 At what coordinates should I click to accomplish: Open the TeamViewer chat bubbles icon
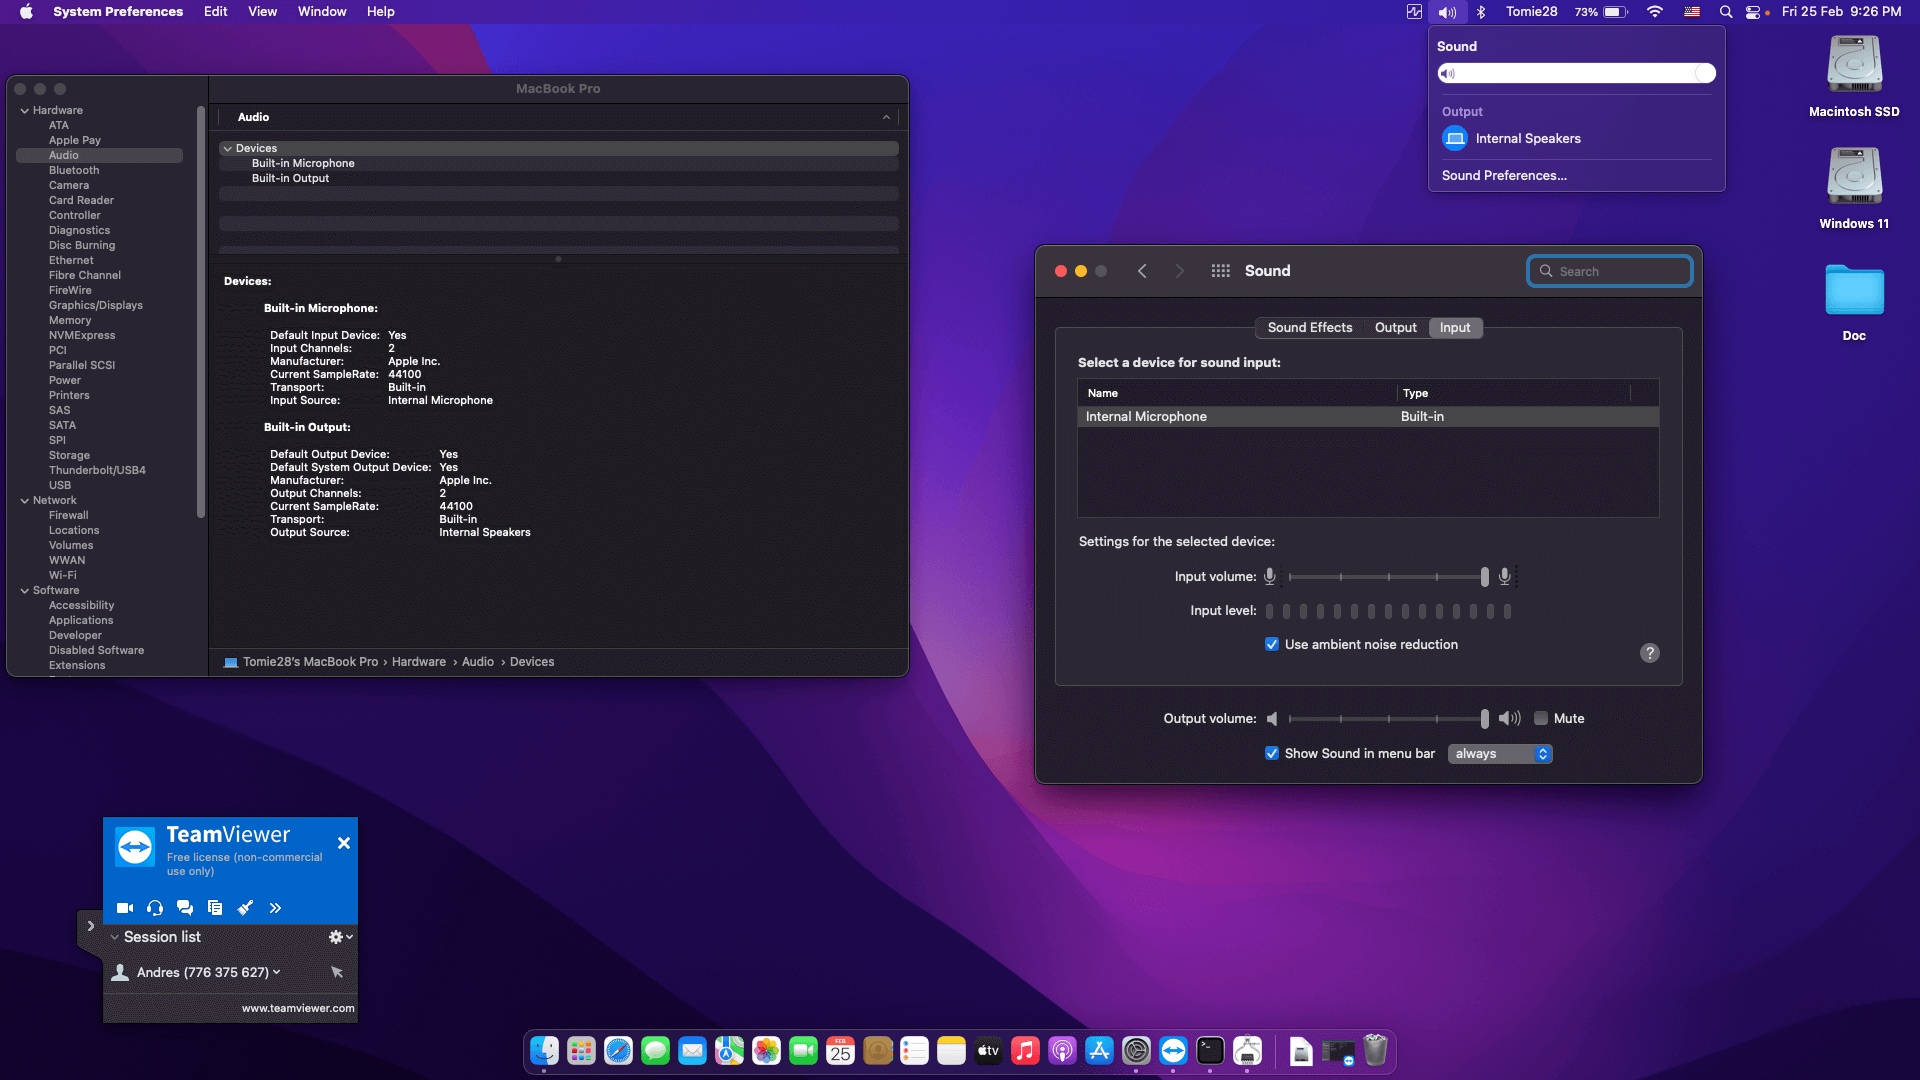coord(185,908)
